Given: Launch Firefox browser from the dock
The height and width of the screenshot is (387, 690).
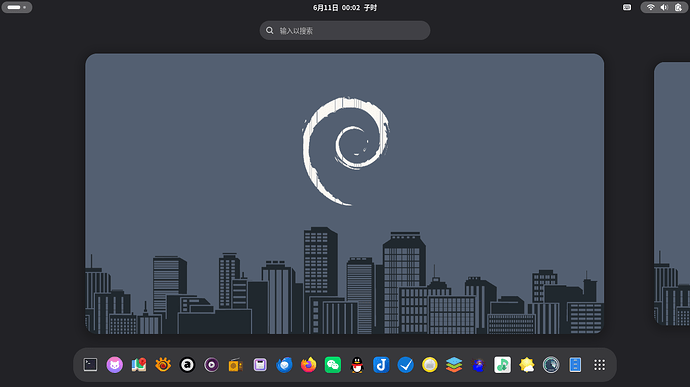Looking at the screenshot, I should click(308, 365).
